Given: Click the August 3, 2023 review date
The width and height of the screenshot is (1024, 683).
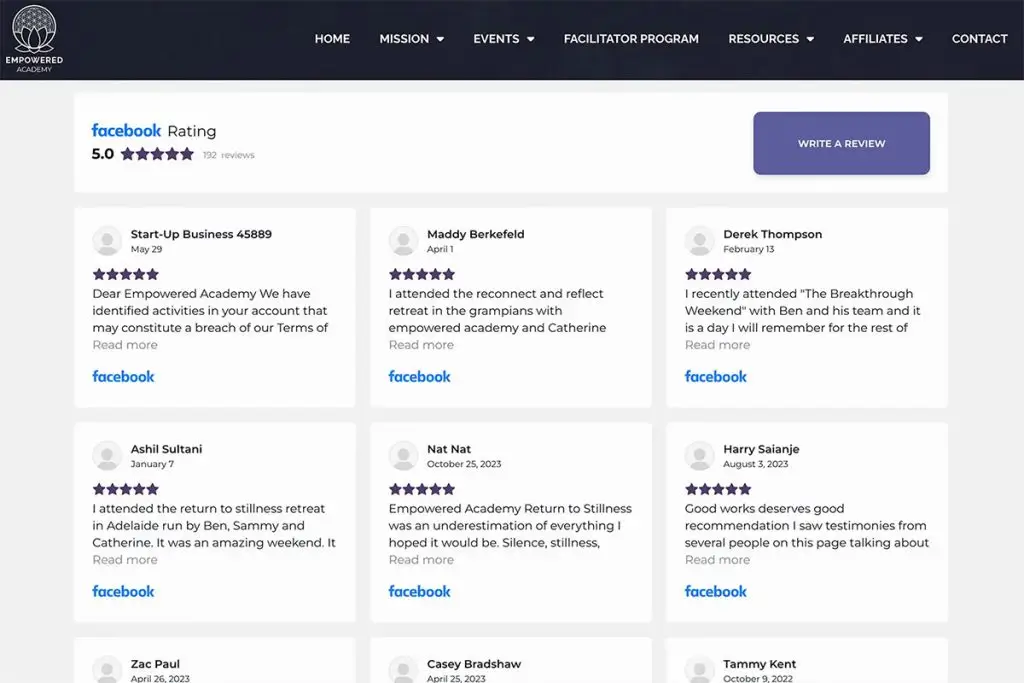Looking at the screenshot, I should 756,464.
